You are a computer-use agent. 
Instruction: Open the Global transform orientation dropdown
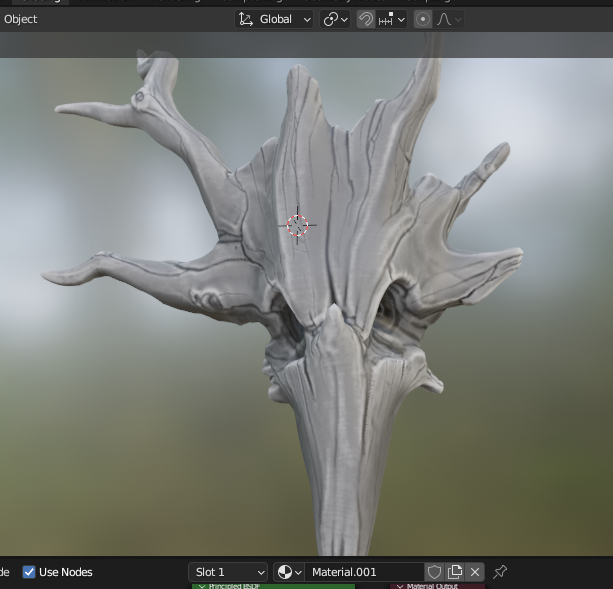(x=275, y=19)
